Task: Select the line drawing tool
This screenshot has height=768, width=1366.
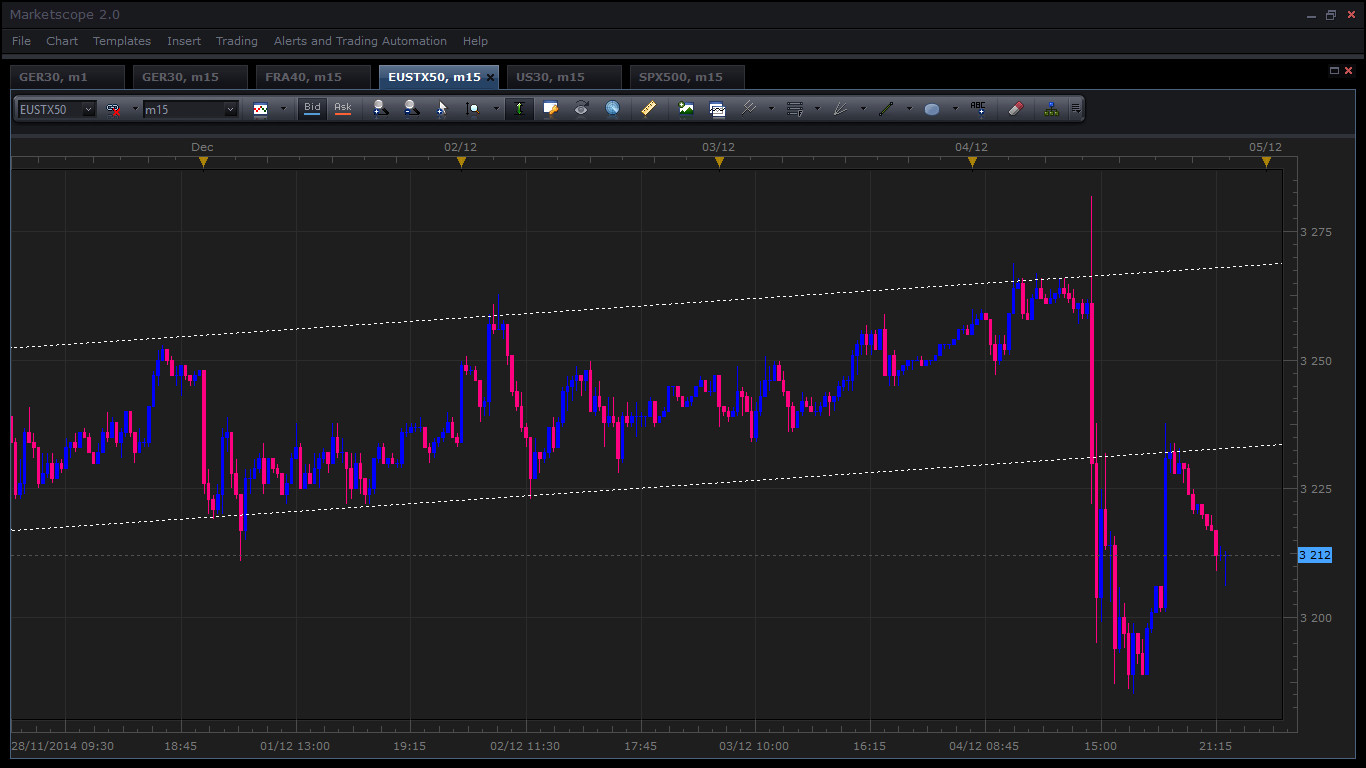Action: point(886,109)
